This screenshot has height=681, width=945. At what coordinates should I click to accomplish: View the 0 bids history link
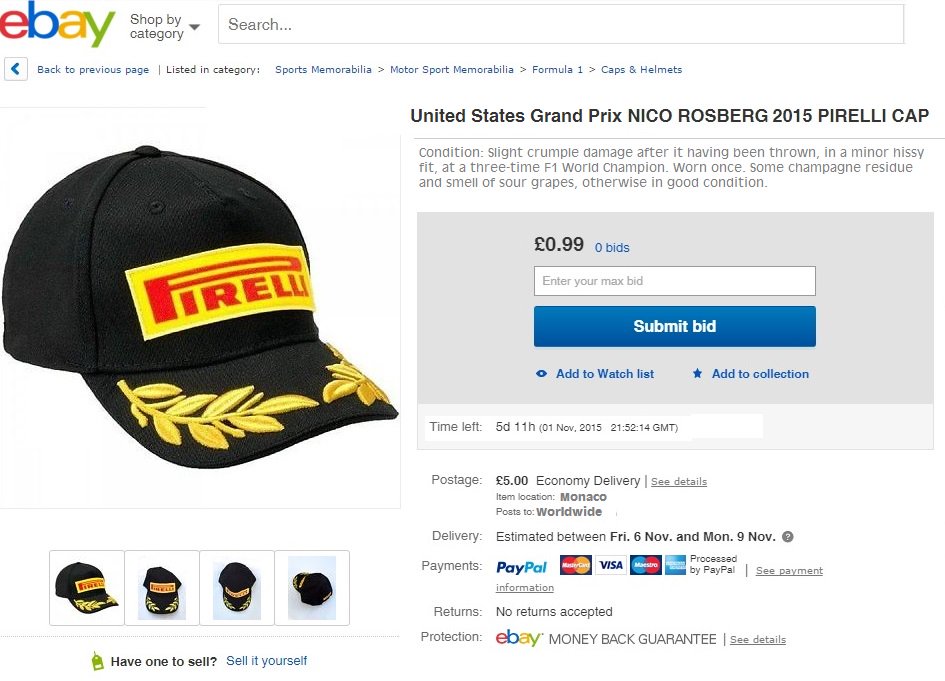coord(612,248)
